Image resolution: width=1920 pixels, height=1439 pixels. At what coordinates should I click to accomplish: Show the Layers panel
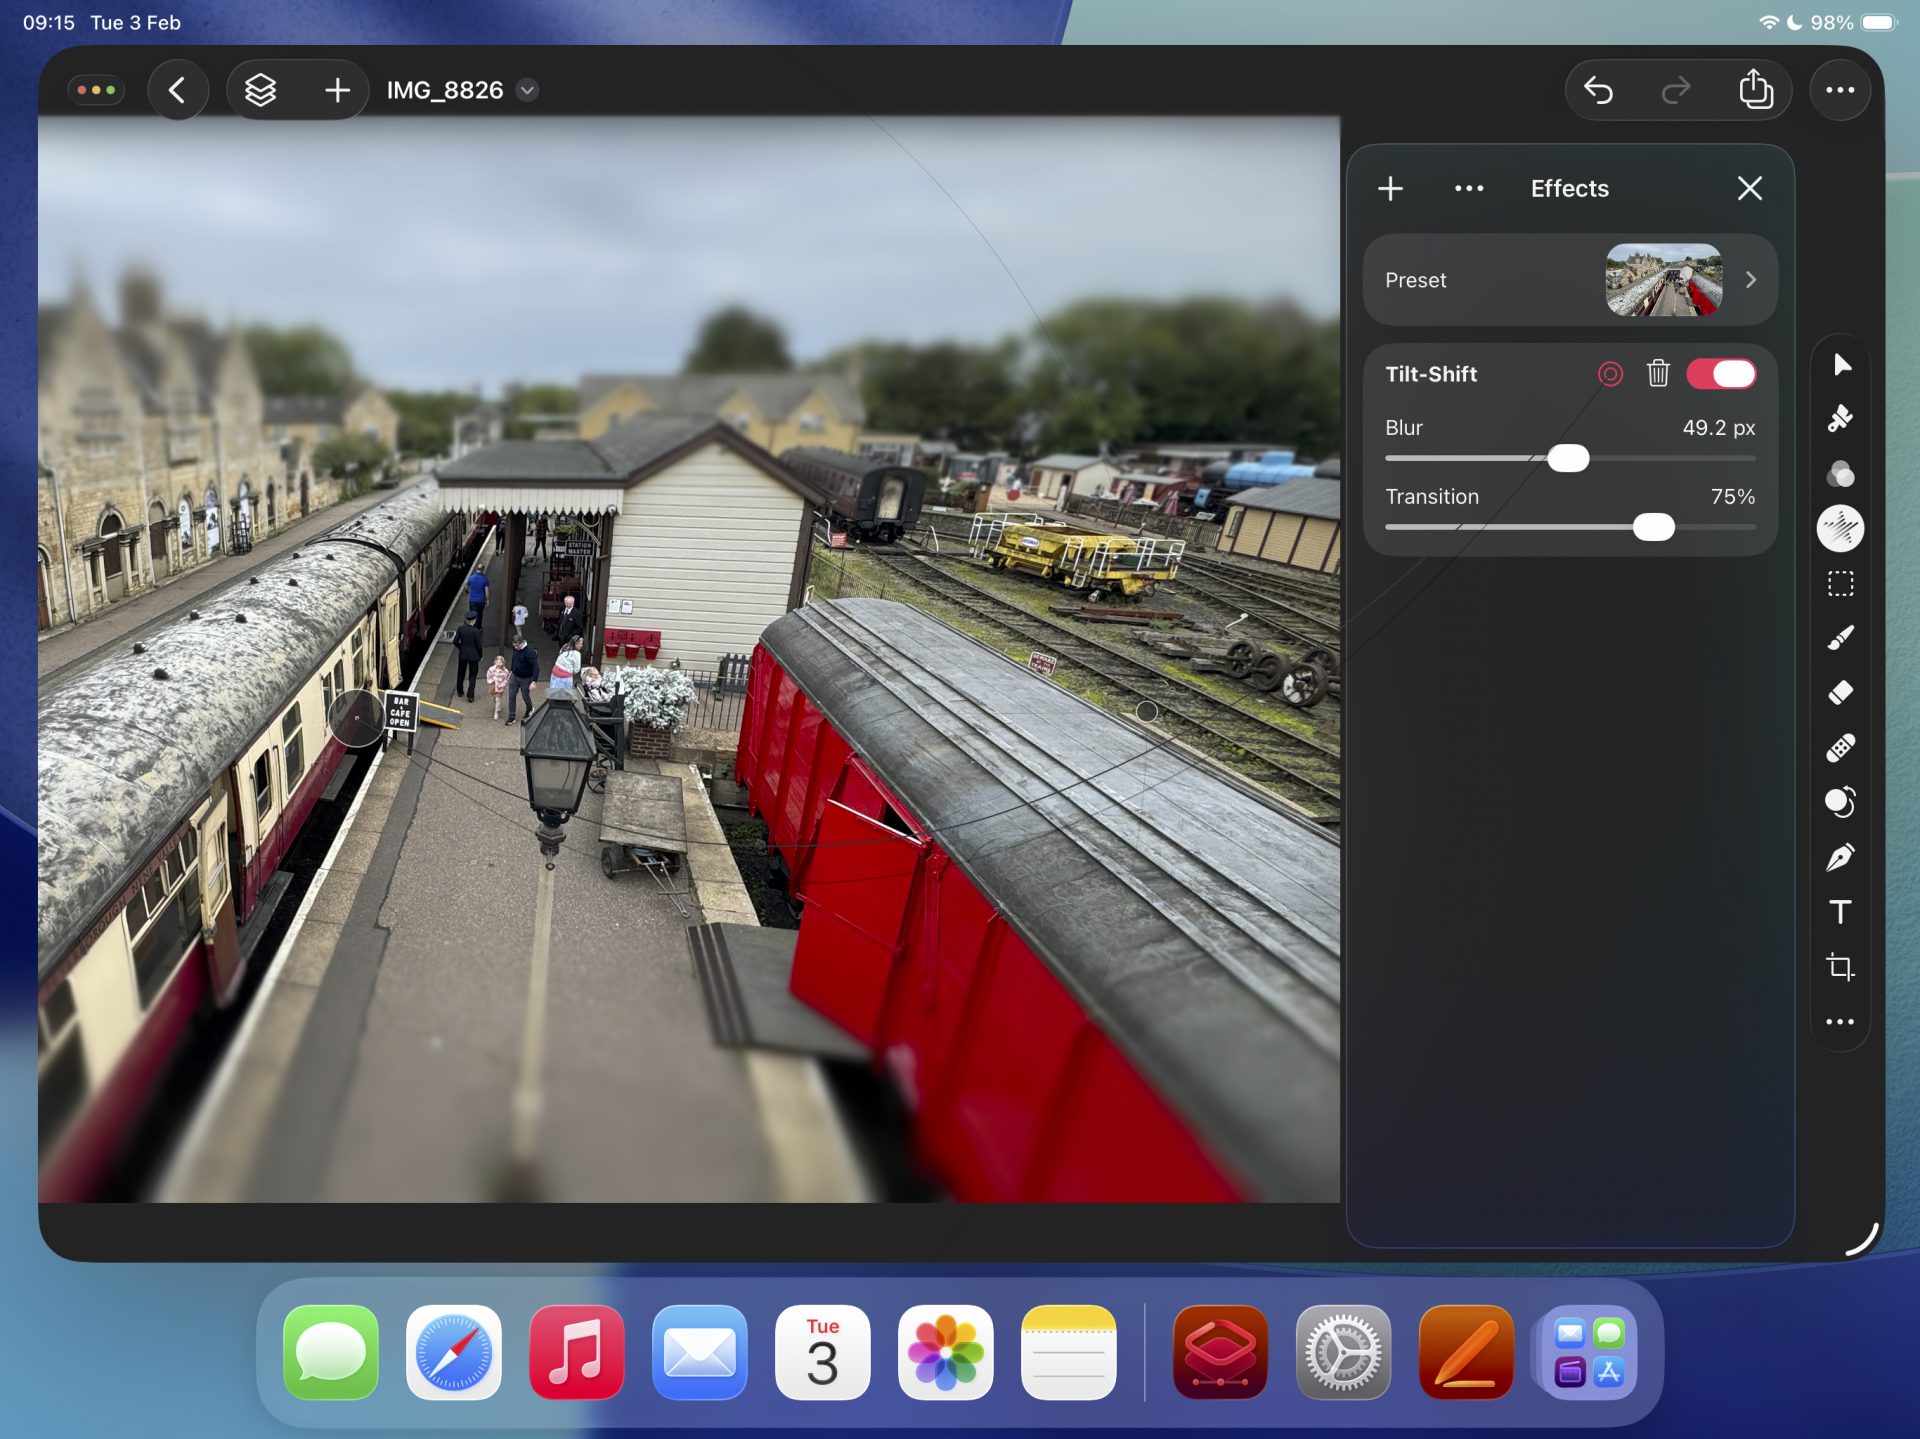click(259, 89)
